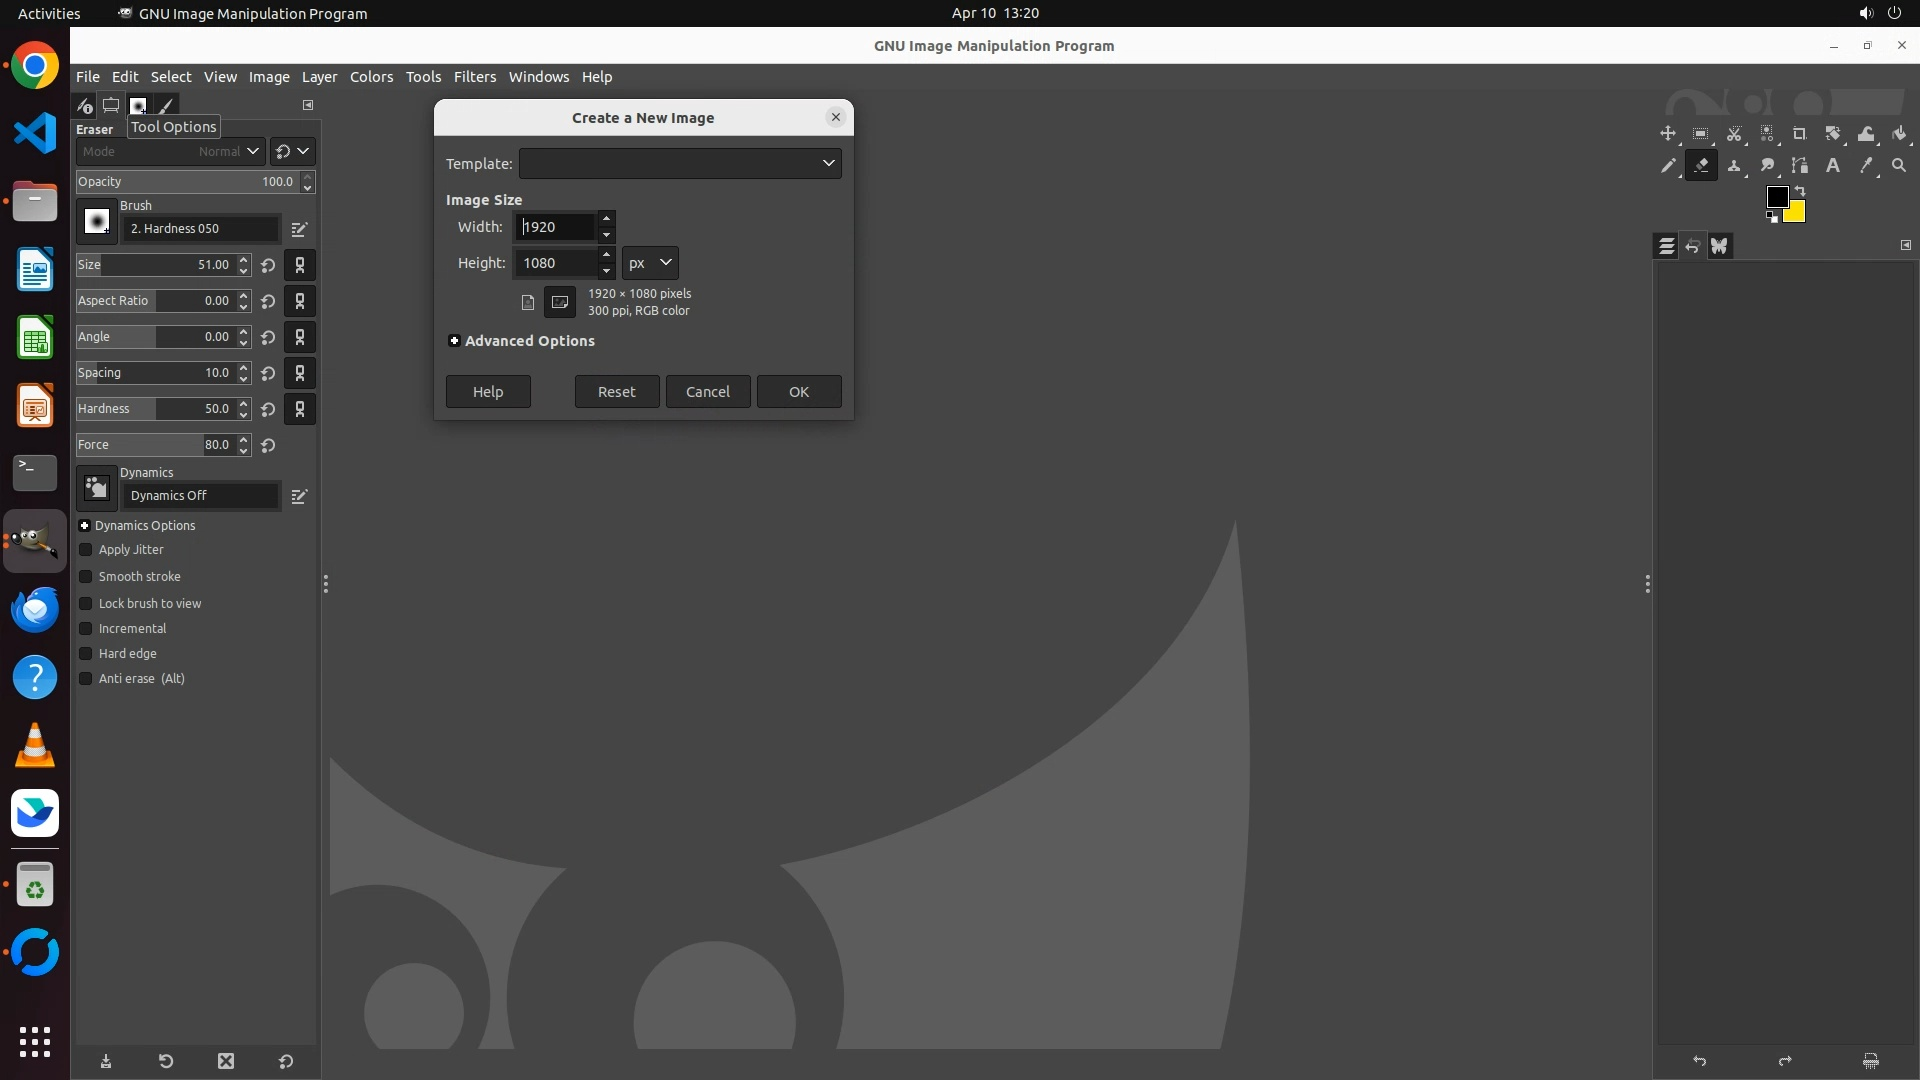
Task: Open the Colors menu
Action: 371,77
